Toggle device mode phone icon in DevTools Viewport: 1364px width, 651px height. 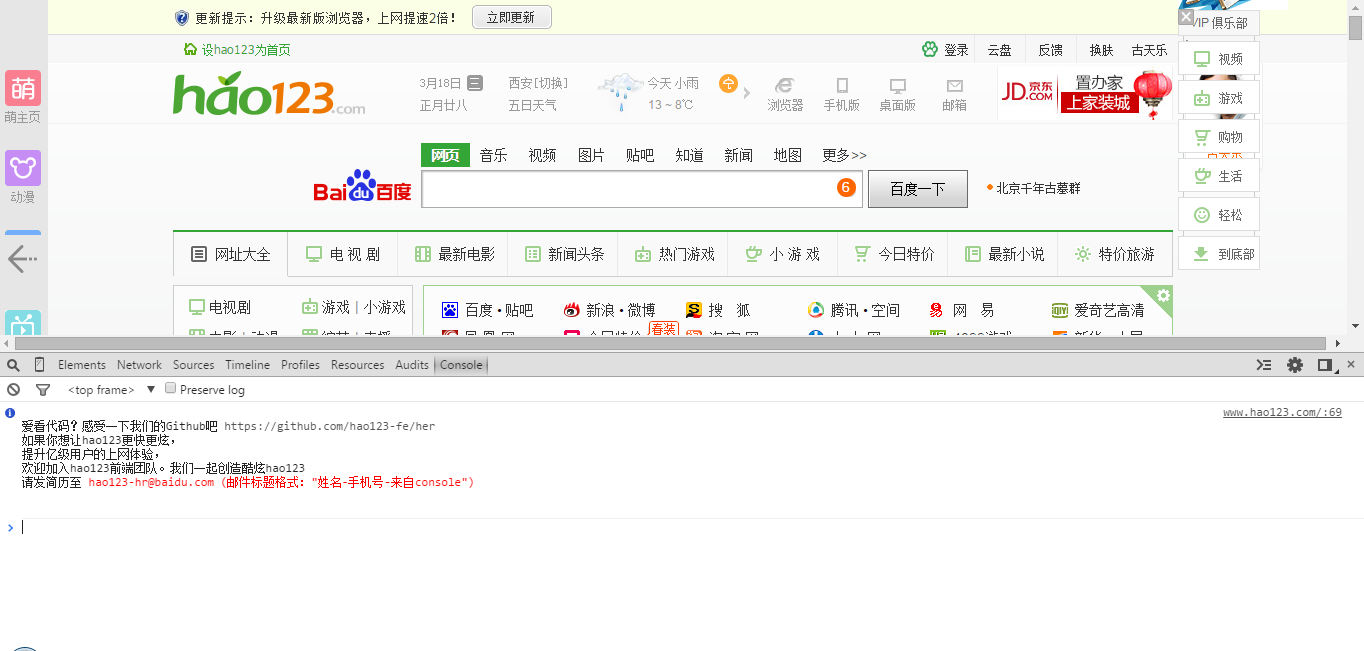click(x=39, y=365)
